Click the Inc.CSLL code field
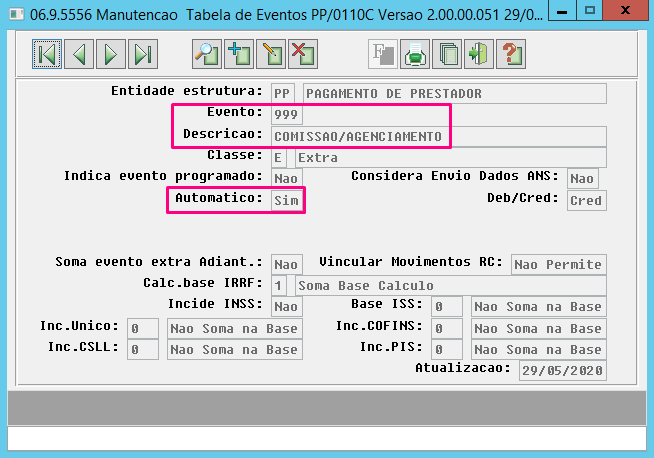Screen dimensions: 654x458 tap(143, 350)
